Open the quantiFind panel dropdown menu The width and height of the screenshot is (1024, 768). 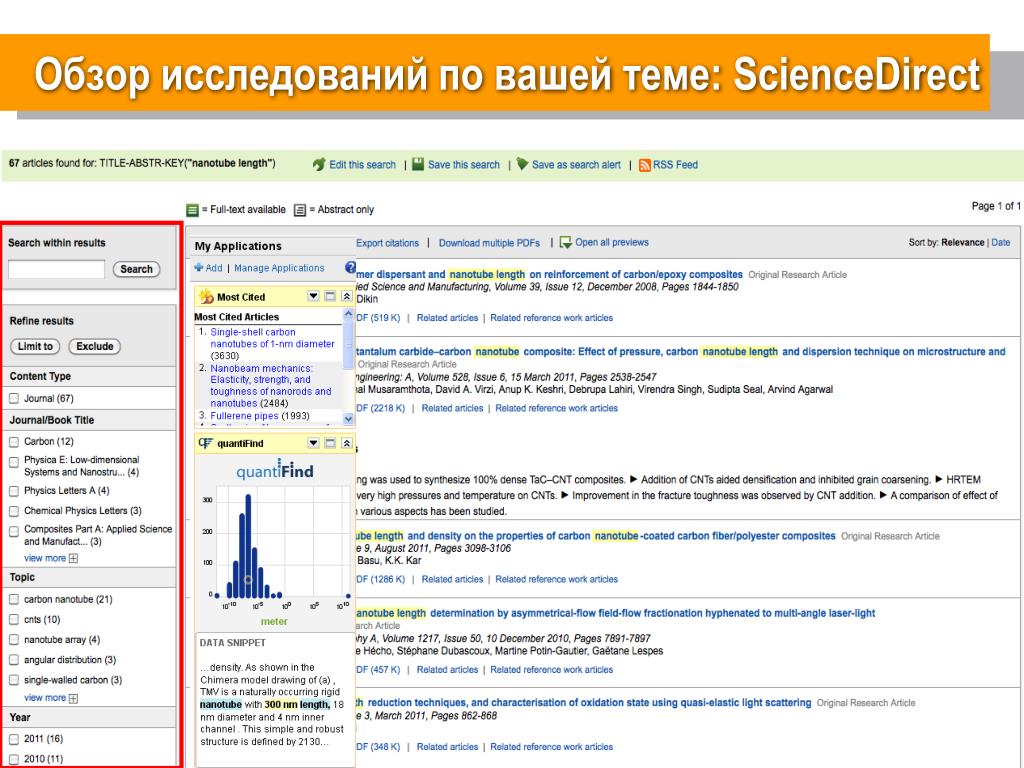[x=313, y=443]
